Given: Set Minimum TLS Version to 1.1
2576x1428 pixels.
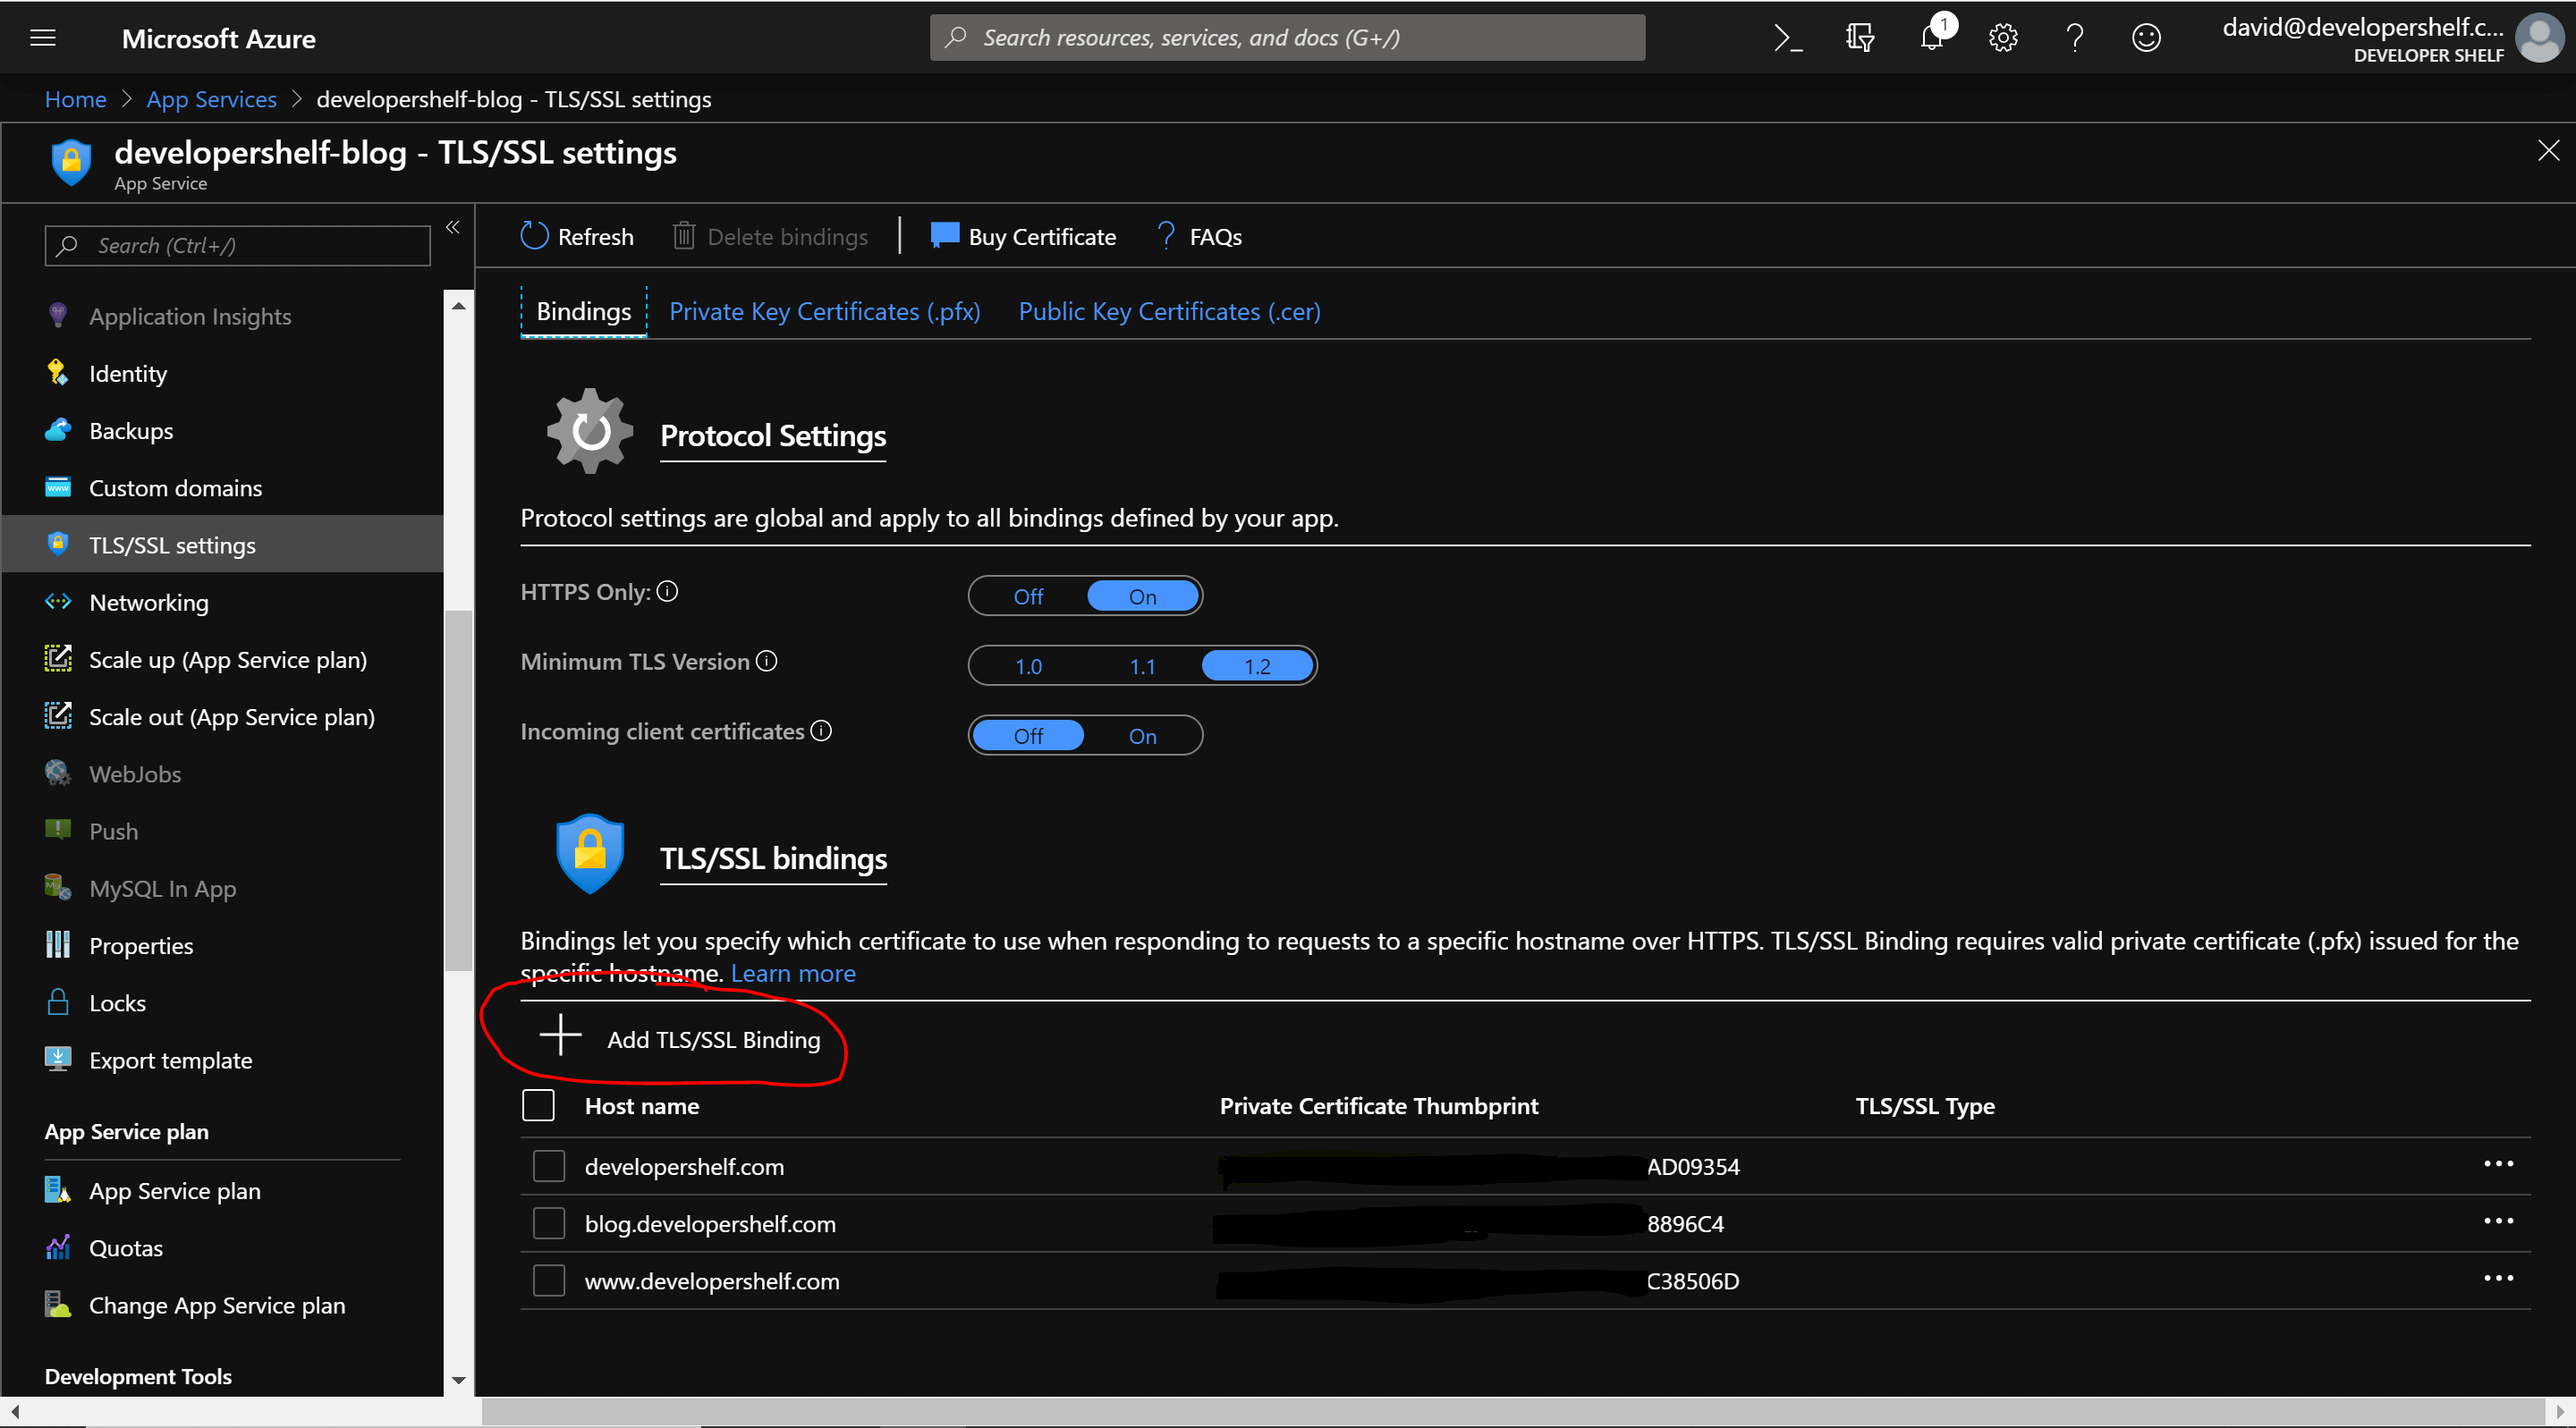Looking at the screenshot, I should pyautogui.click(x=1142, y=666).
